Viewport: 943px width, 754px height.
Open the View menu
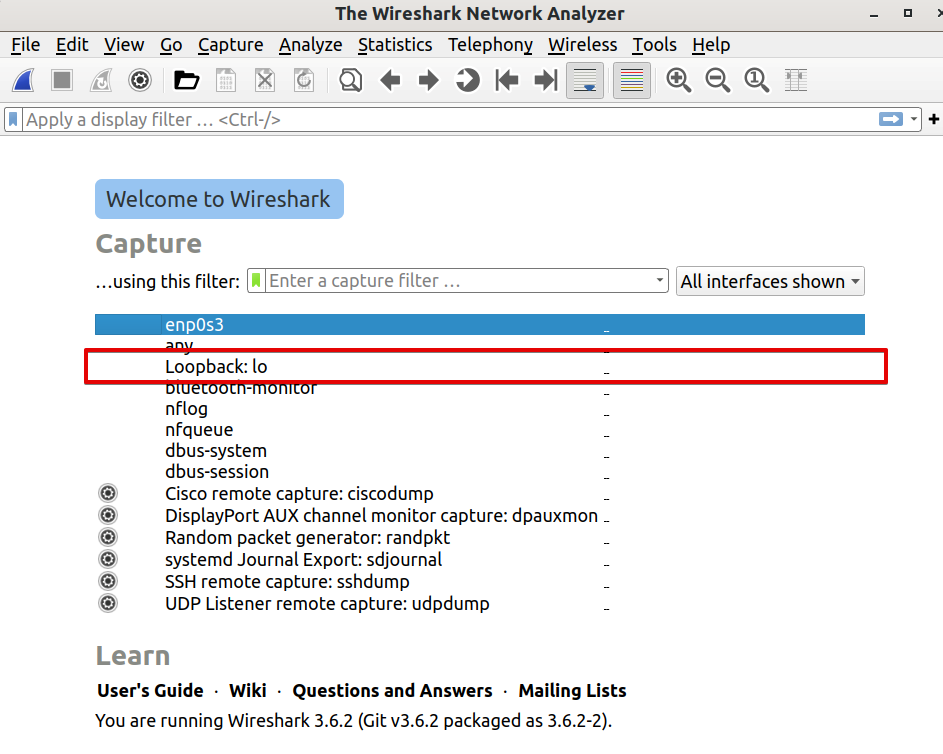click(124, 44)
